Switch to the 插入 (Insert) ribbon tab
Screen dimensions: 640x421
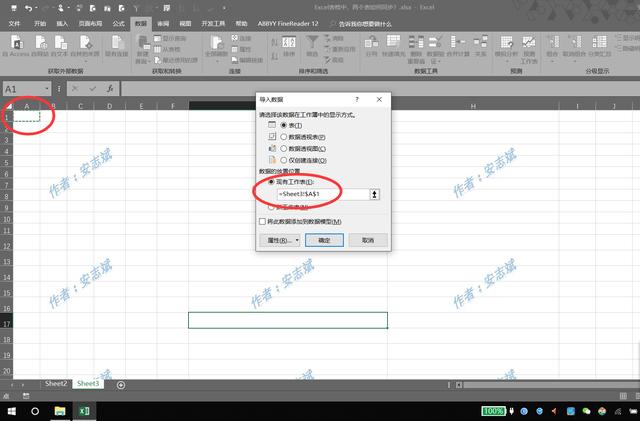pyautogui.click(x=62, y=24)
